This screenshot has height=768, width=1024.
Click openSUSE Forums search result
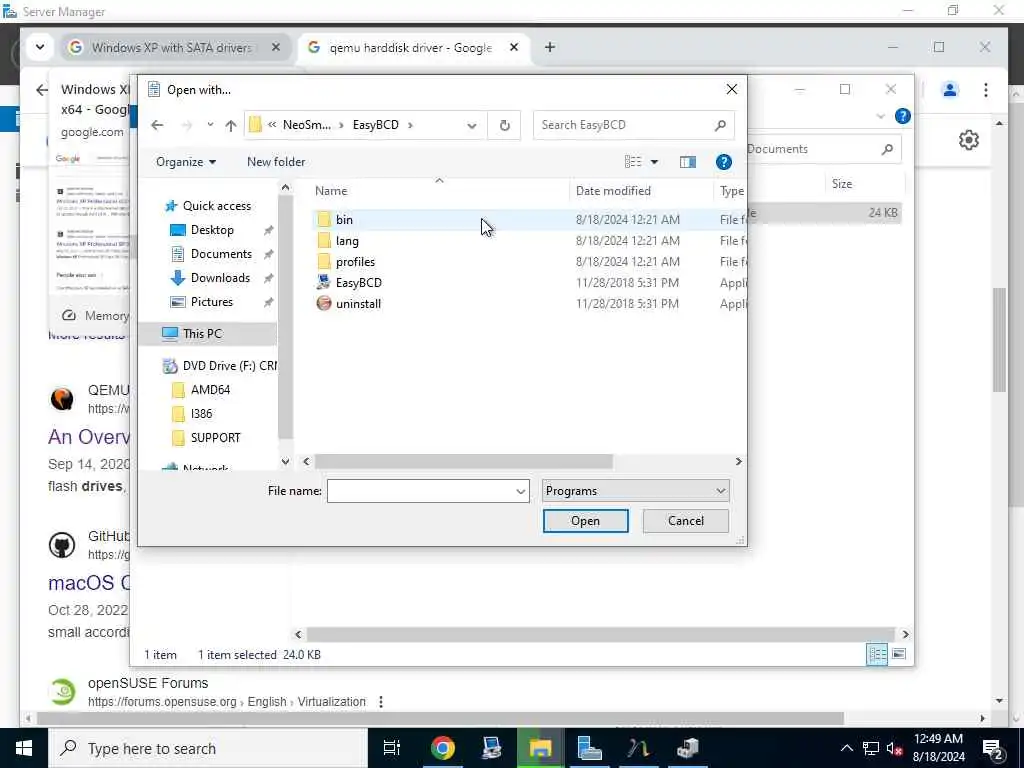[148, 683]
